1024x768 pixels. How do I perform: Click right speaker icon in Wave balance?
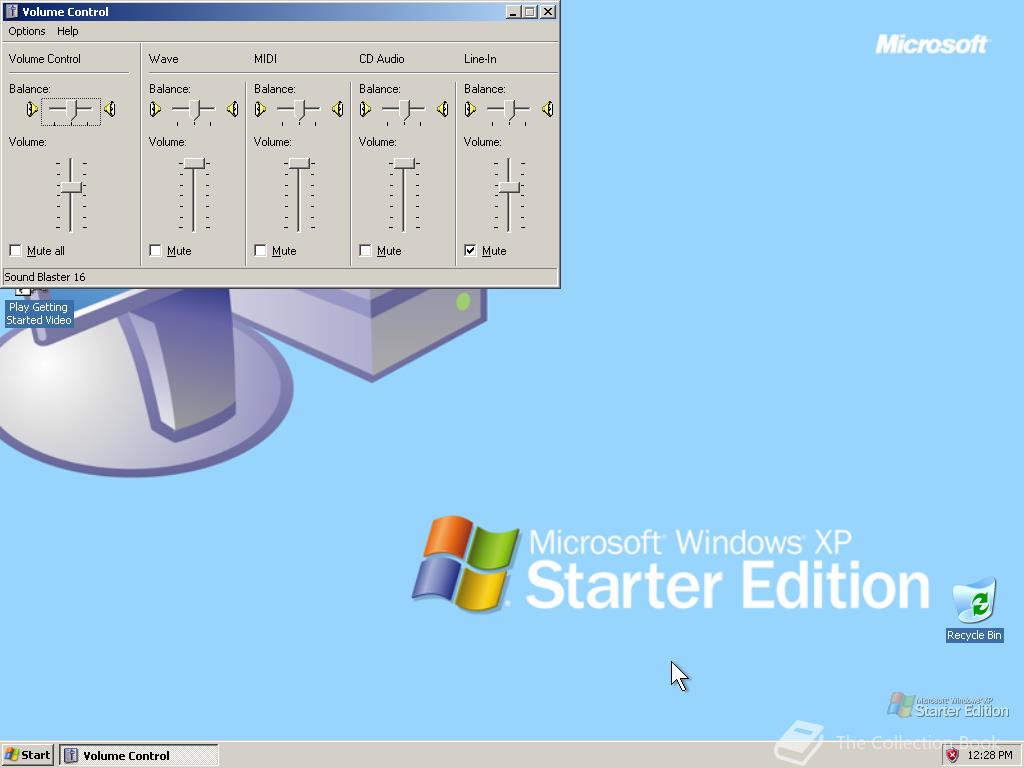232,109
